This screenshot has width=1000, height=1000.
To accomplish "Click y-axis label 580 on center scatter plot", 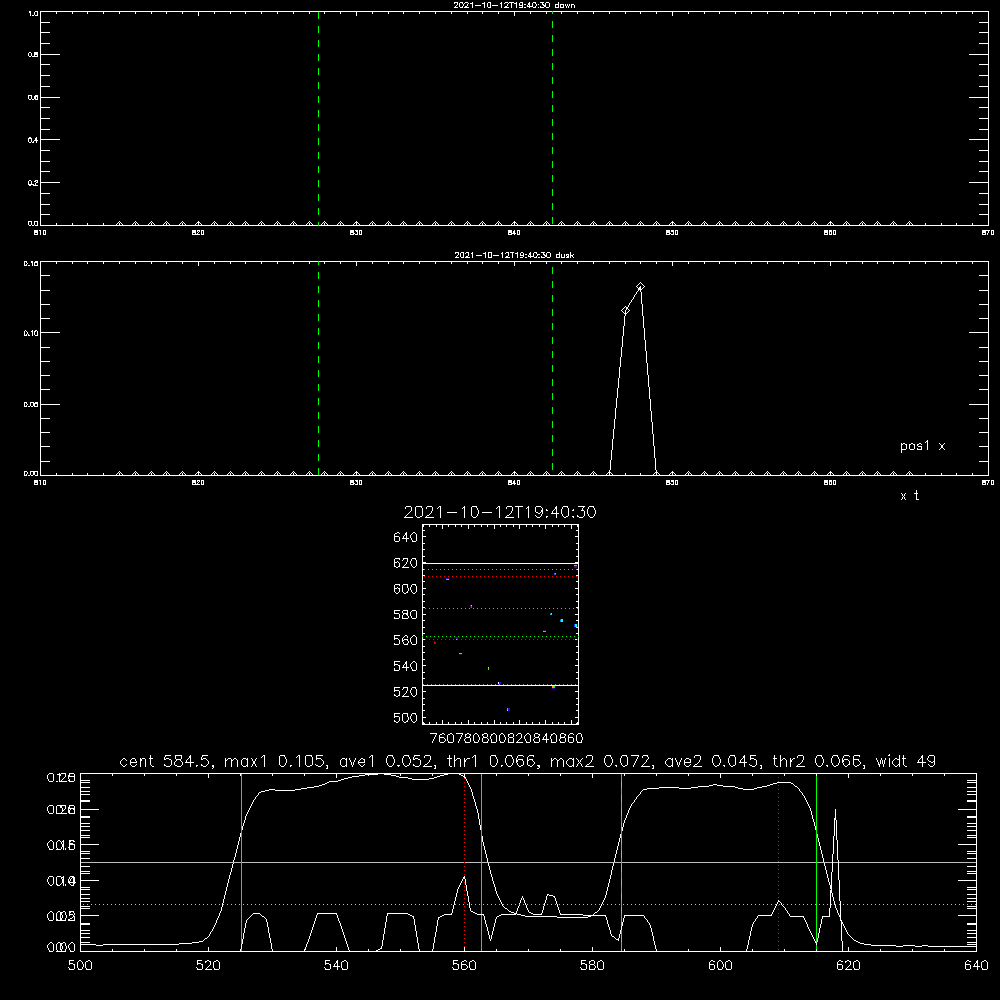I will pos(406,615).
